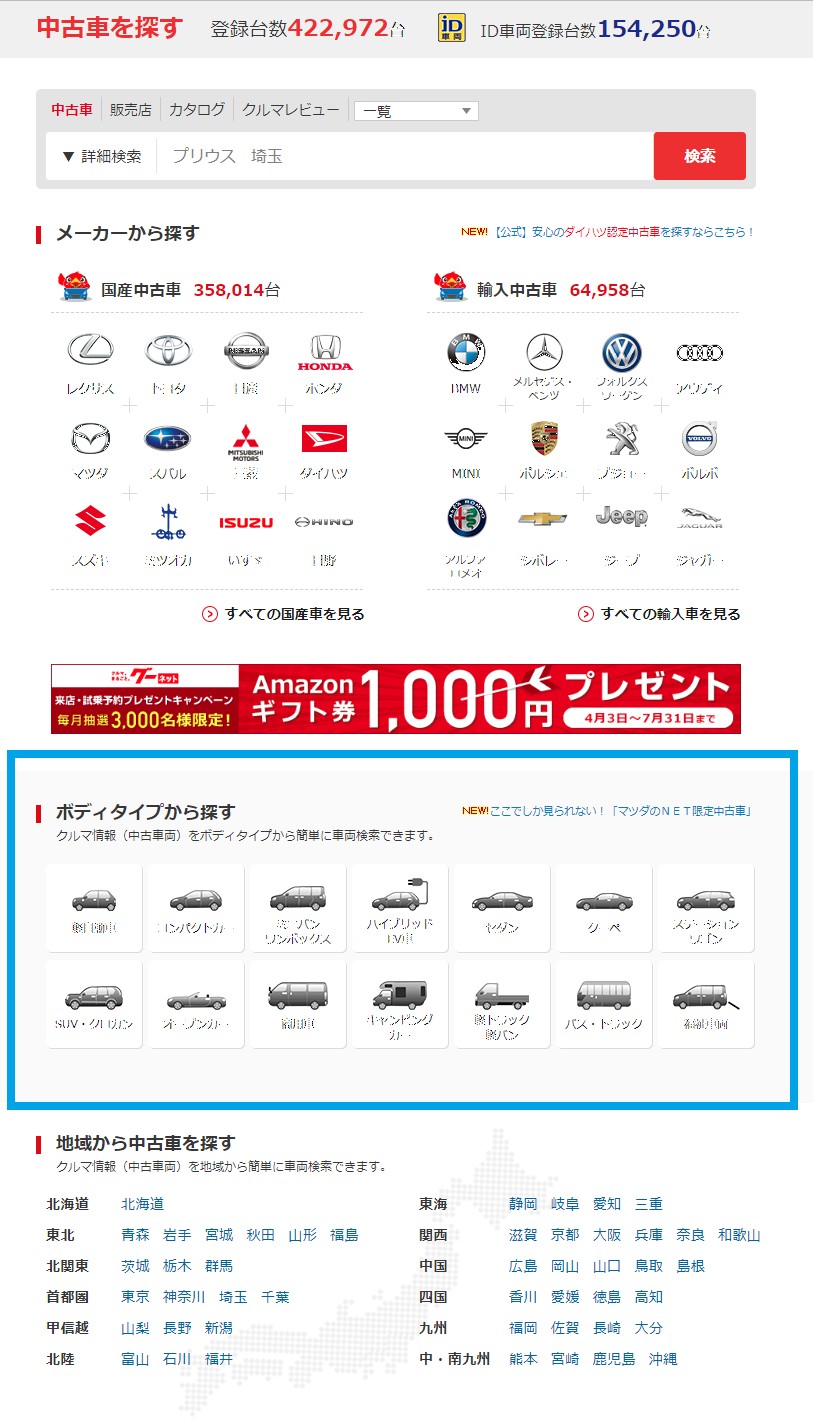Open the 一覧 dropdown list

pyautogui.click(x=416, y=111)
